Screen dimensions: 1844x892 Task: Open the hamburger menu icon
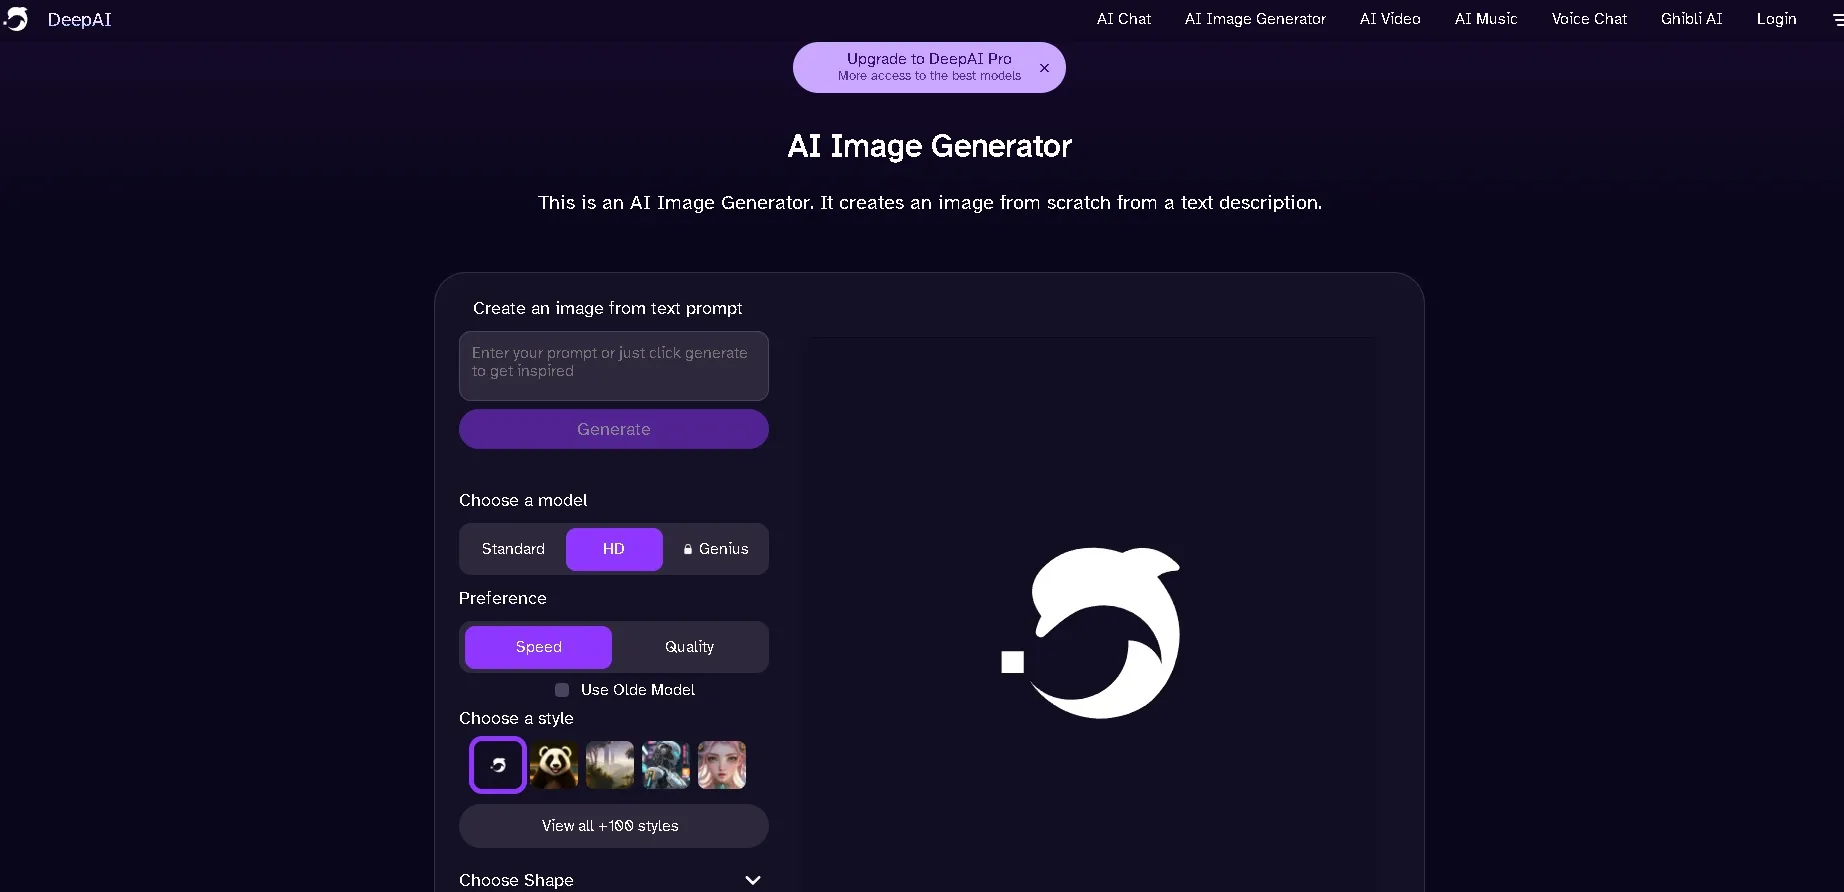click(x=1838, y=19)
